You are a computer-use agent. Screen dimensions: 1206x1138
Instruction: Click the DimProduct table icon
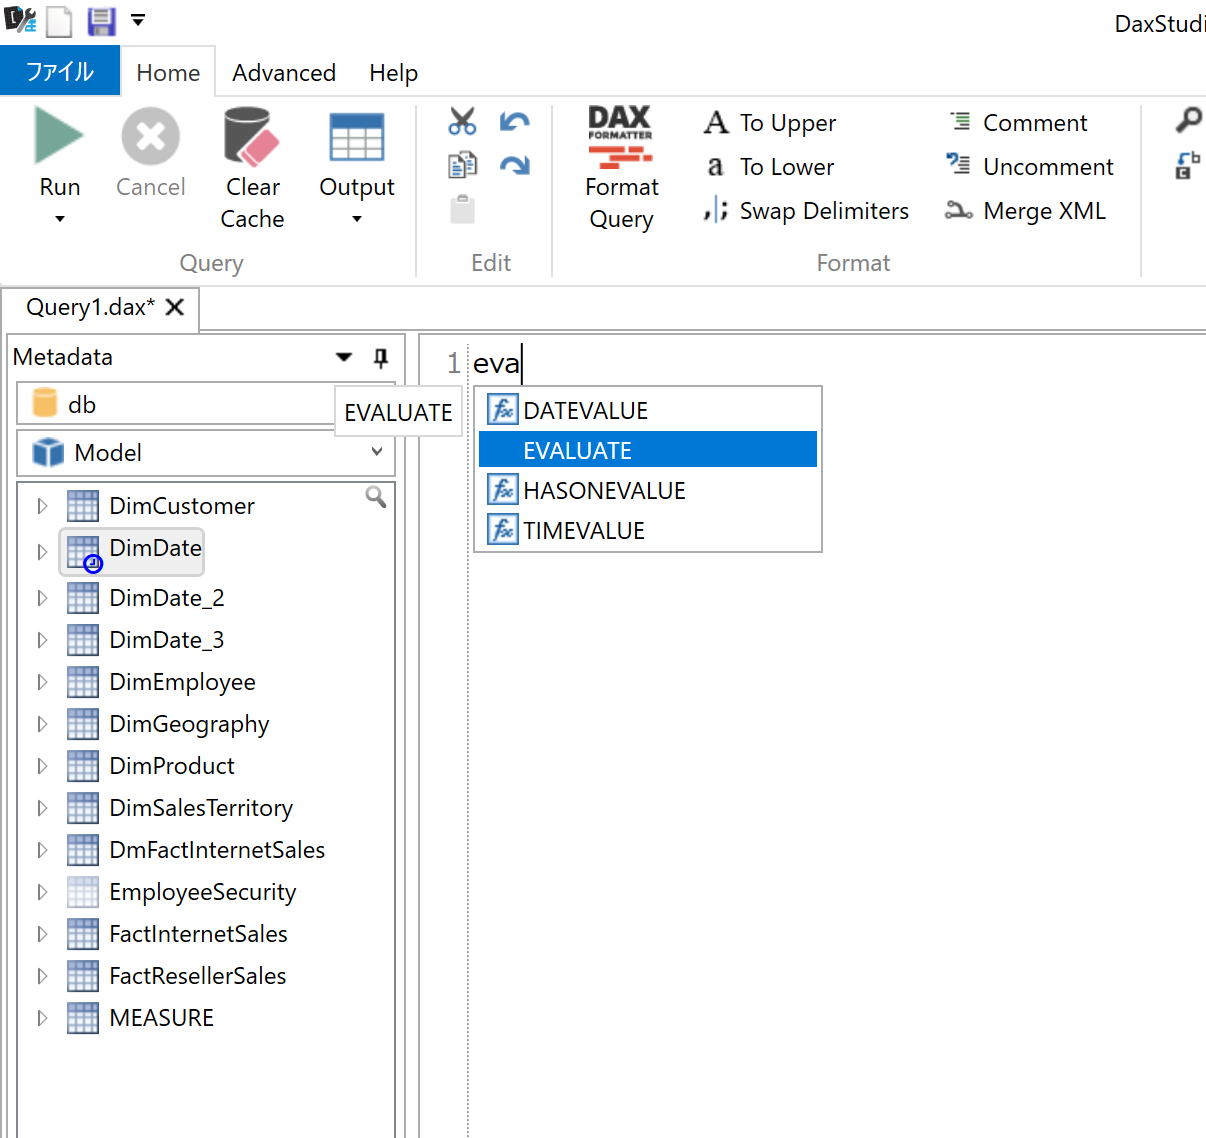point(83,766)
